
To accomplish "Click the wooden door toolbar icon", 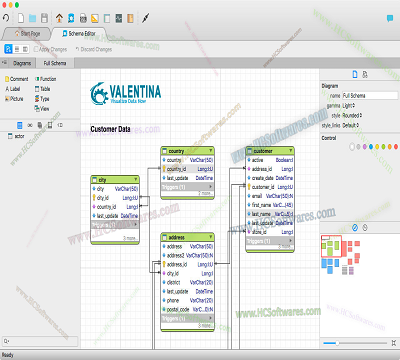I will coord(130,18).
